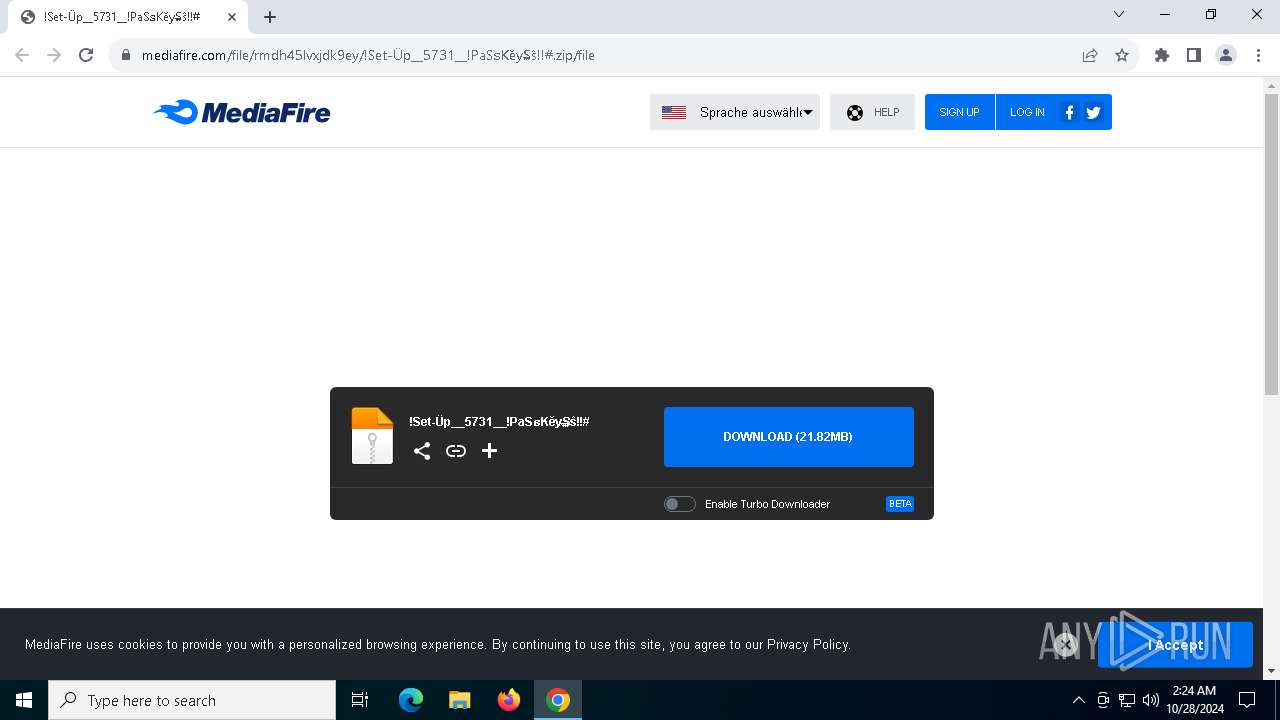
Task: Open network icon in tray
Action: click(1127, 700)
